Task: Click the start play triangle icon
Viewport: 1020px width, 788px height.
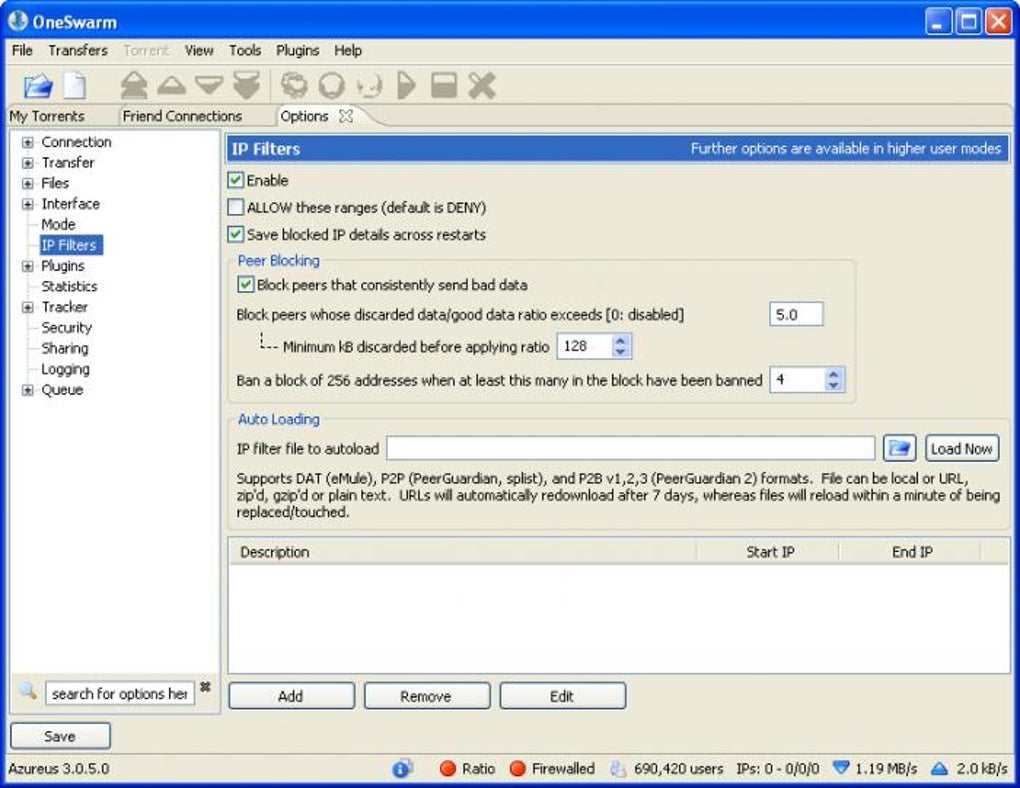Action: pyautogui.click(x=406, y=85)
